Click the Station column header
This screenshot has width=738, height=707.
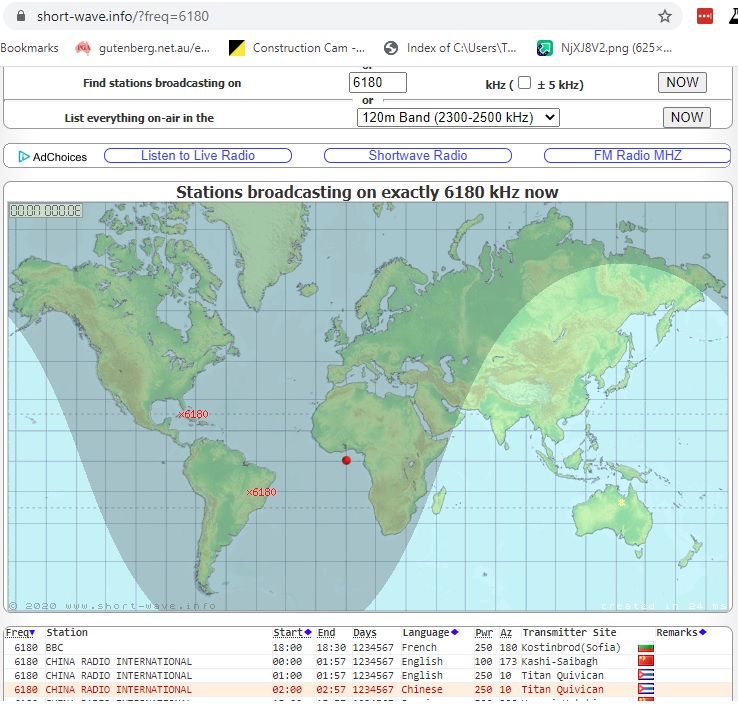click(67, 633)
